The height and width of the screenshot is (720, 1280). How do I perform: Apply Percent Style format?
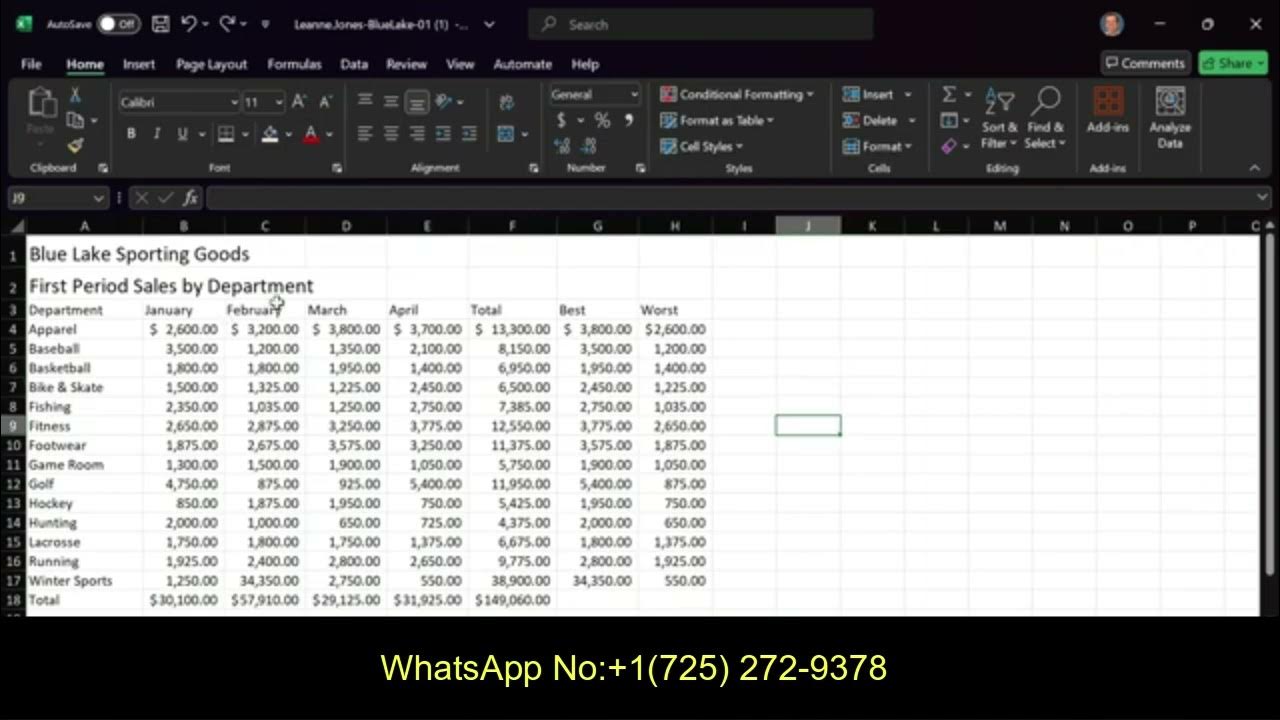pyautogui.click(x=602, y=120)
